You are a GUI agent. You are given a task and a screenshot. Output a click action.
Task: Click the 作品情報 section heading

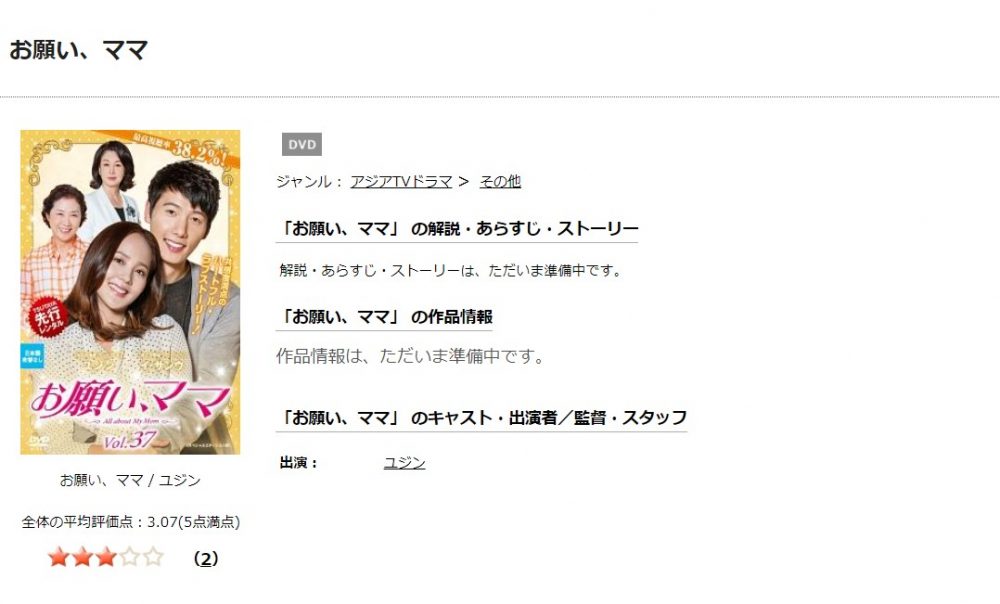click(386, 316)
